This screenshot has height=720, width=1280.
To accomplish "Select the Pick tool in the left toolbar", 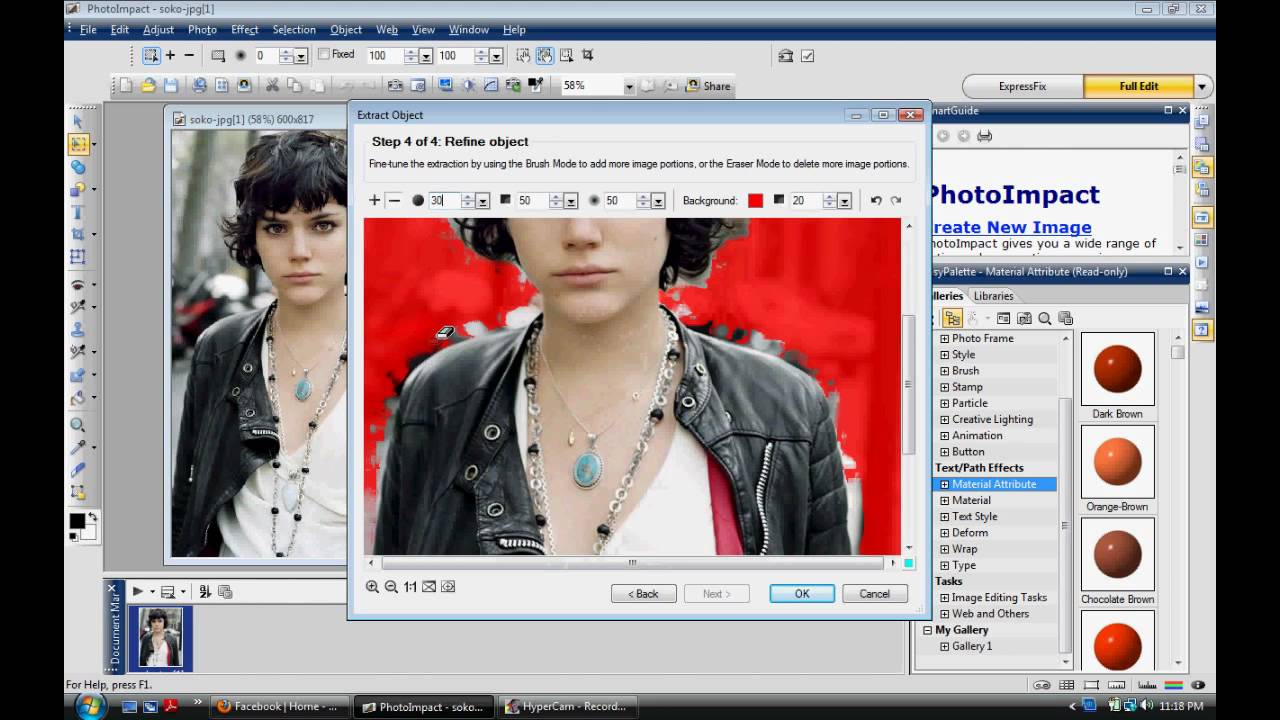I will [x=76, y=122].
